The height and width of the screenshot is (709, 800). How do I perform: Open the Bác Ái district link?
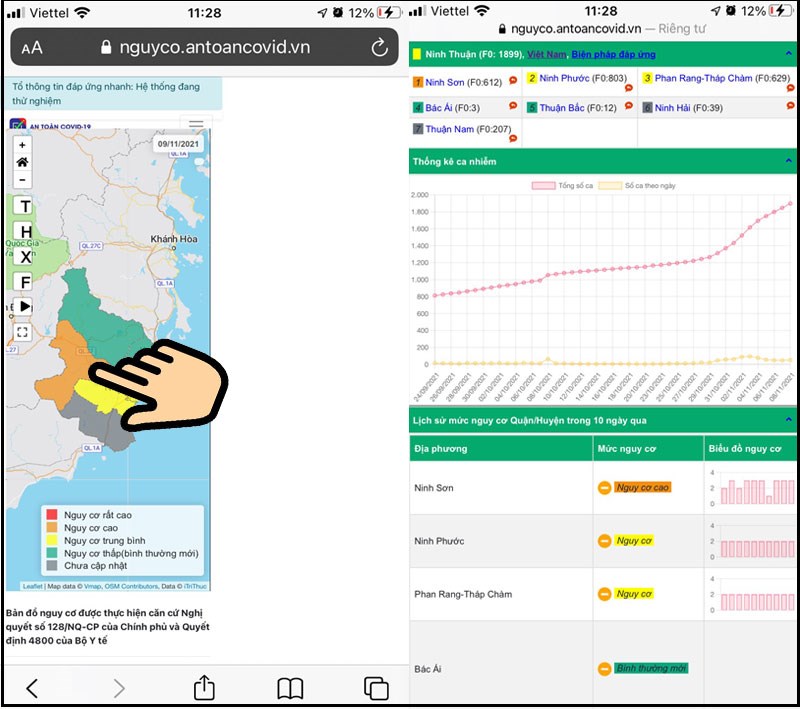[439, 108]
